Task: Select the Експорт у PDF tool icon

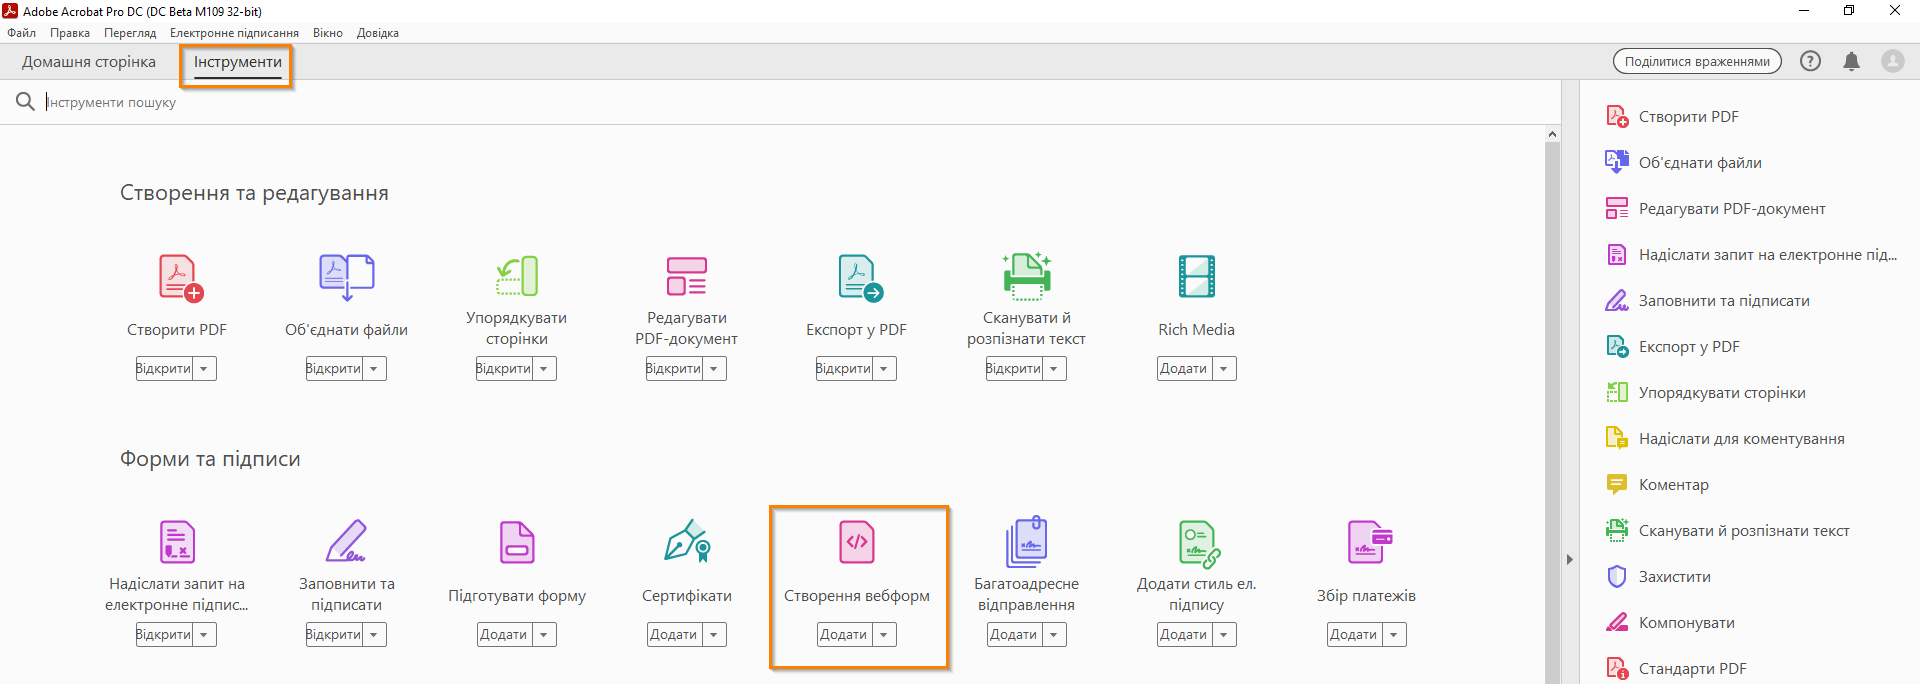Action: click(x=859, y=277)
